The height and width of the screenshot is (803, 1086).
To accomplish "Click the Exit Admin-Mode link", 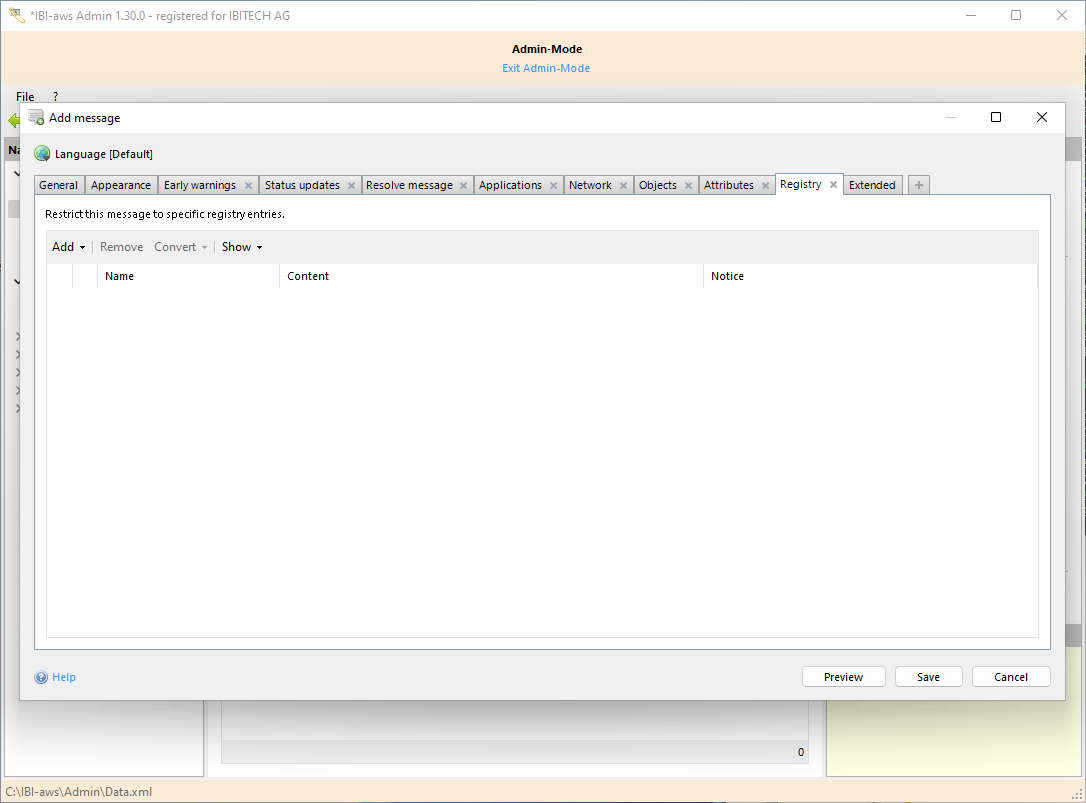I will coord(546,67).
